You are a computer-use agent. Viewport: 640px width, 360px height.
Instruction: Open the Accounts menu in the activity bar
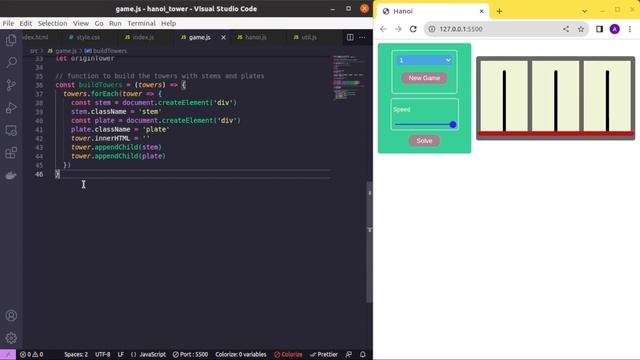(11, 316)
